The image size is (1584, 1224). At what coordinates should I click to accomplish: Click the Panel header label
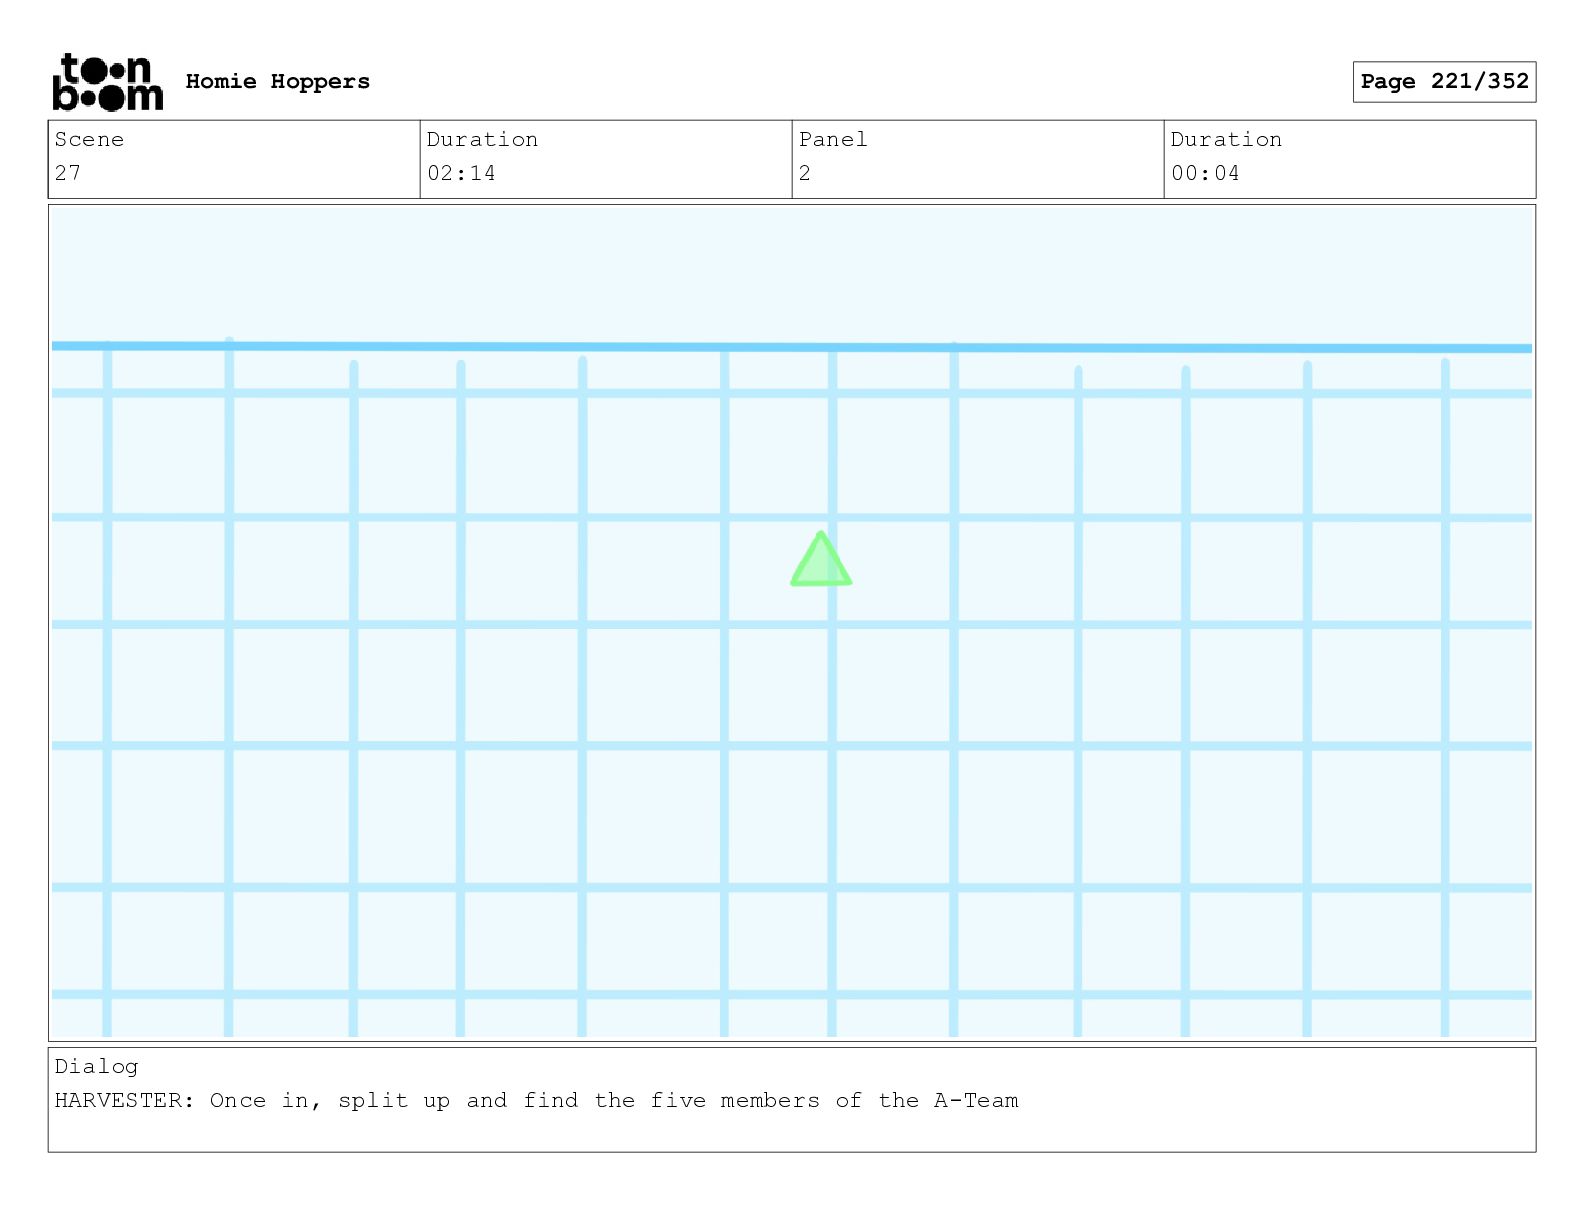point(833,139)
